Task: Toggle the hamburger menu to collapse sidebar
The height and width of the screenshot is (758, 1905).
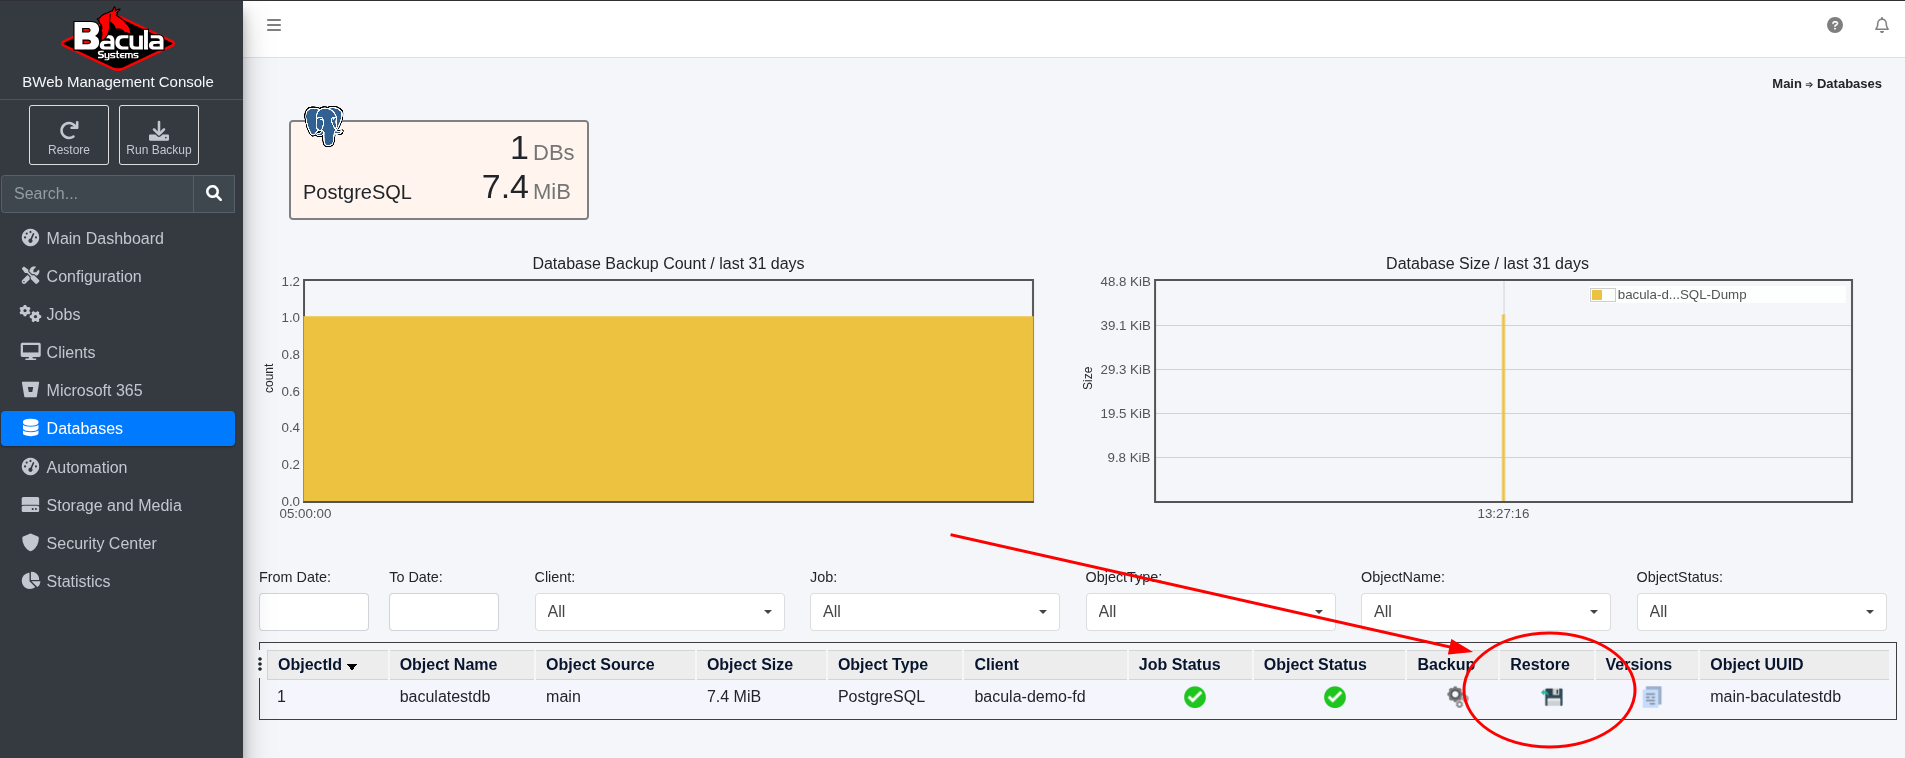Action: 274,26
